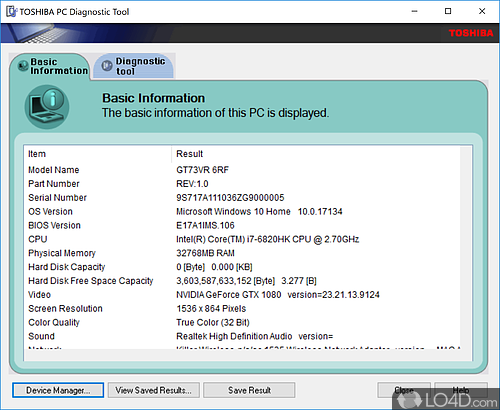
Task: Select the True Color (32 Bit) value
Action: click(x=213, y=323)
